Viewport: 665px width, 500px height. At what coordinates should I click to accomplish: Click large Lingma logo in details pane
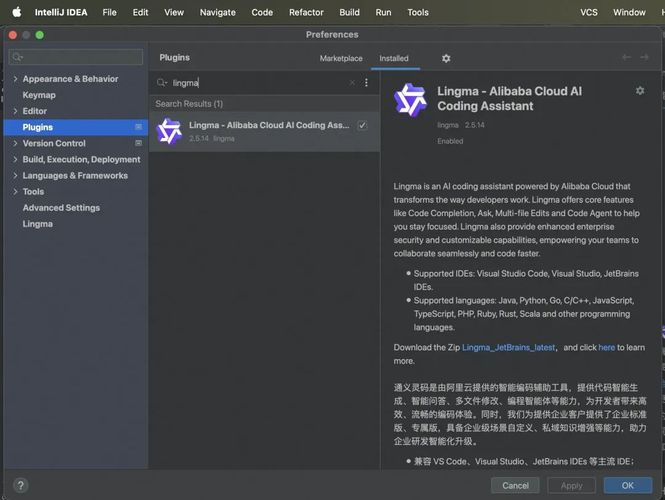[x=410, y=100]
